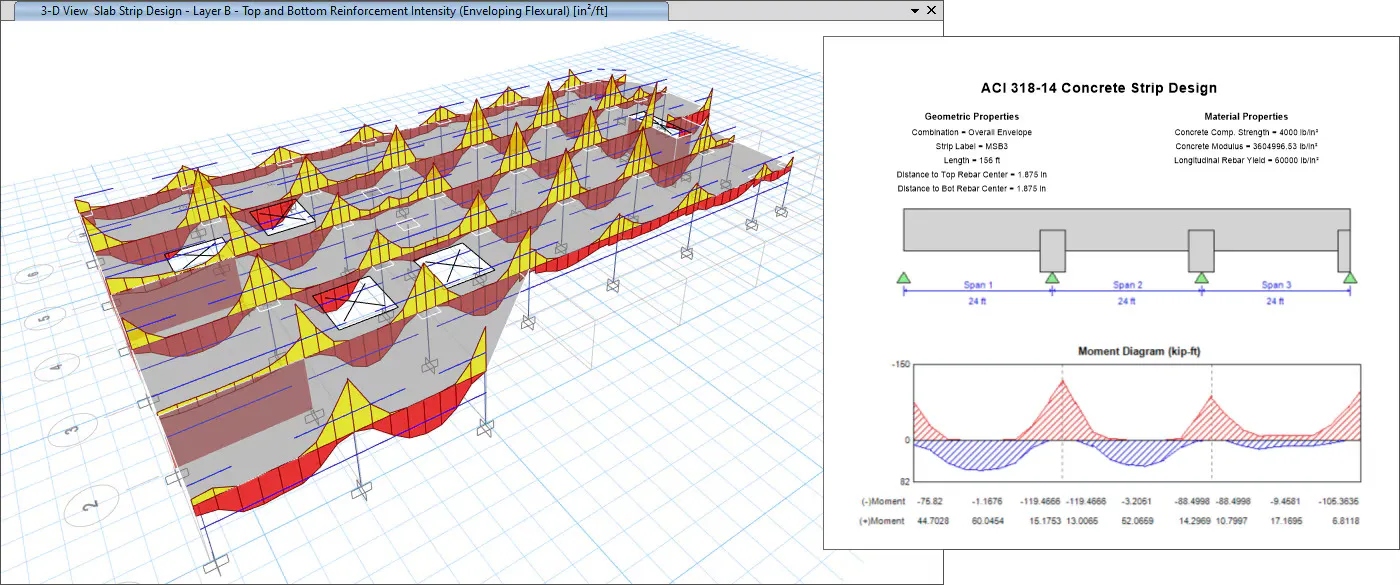The height and width of the screenshot is (585, 1400).
Task: Select the green support between Span 2 and 3
Action: tap(1201, 278)
